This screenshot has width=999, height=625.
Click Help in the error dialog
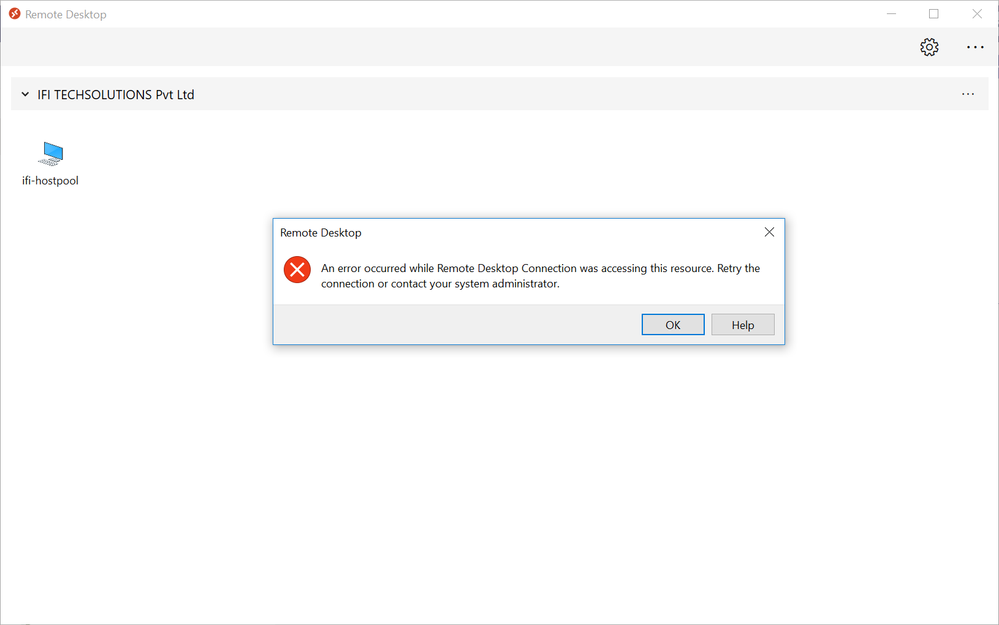coord(743,324)
